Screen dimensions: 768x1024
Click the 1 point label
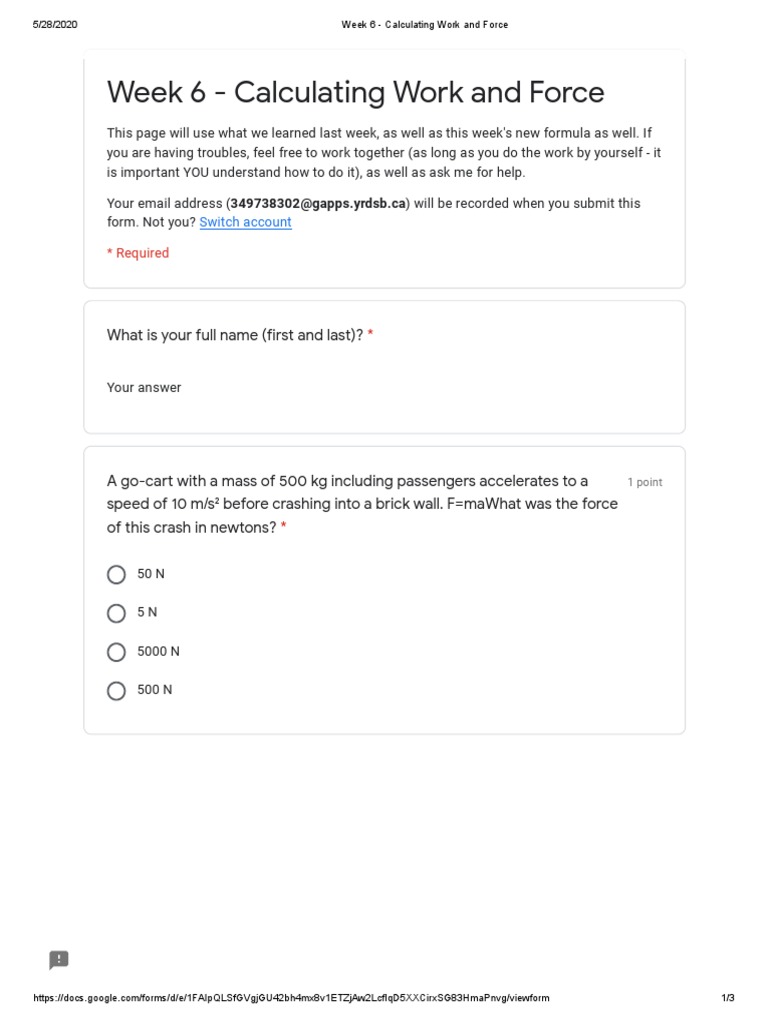(x=644, y=482)
